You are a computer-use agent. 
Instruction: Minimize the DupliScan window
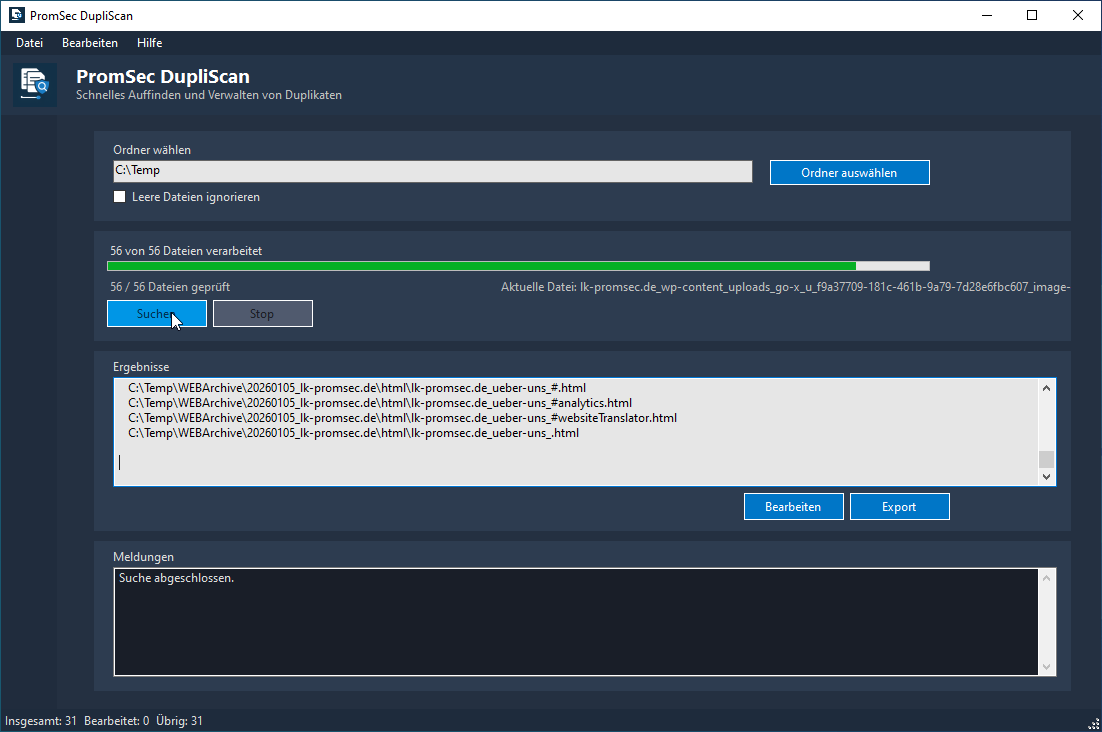point(987,15)
